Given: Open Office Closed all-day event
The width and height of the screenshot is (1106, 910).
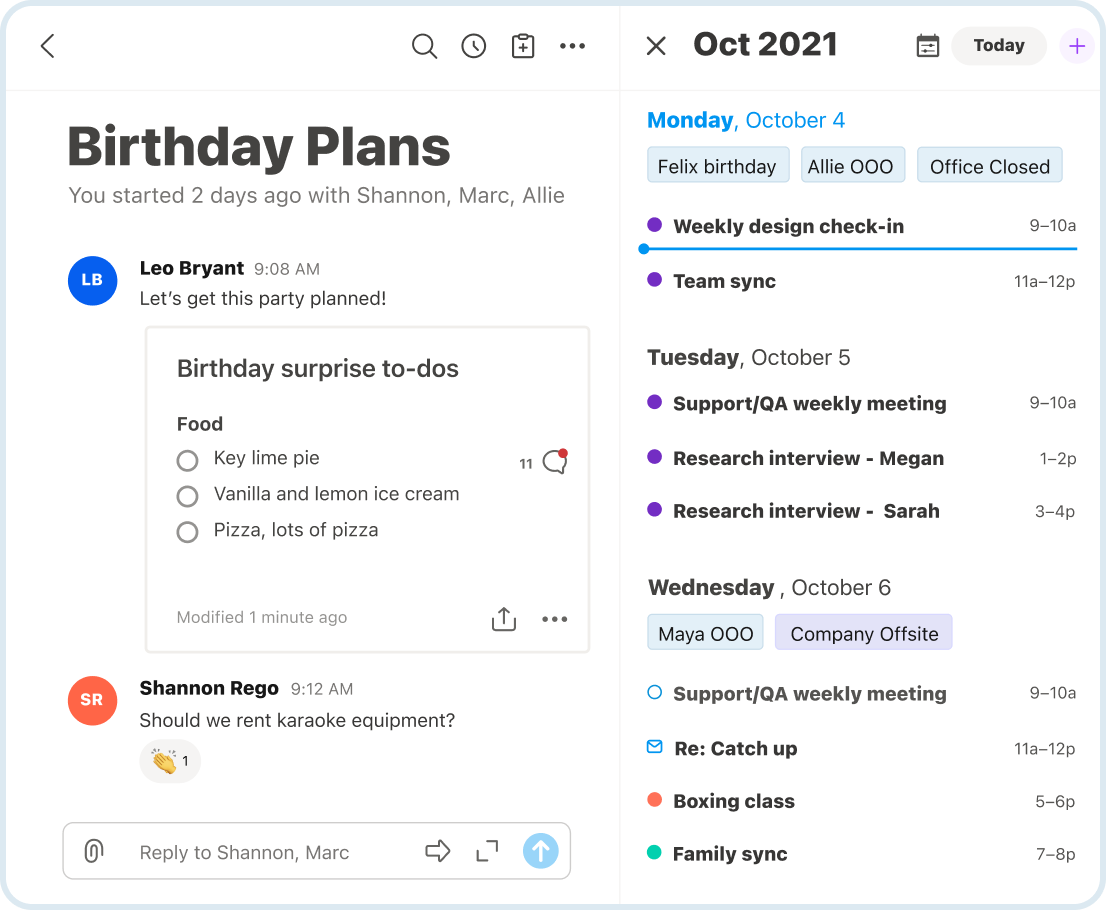Looking at the screenshot, I should click(x=989, y=165).
